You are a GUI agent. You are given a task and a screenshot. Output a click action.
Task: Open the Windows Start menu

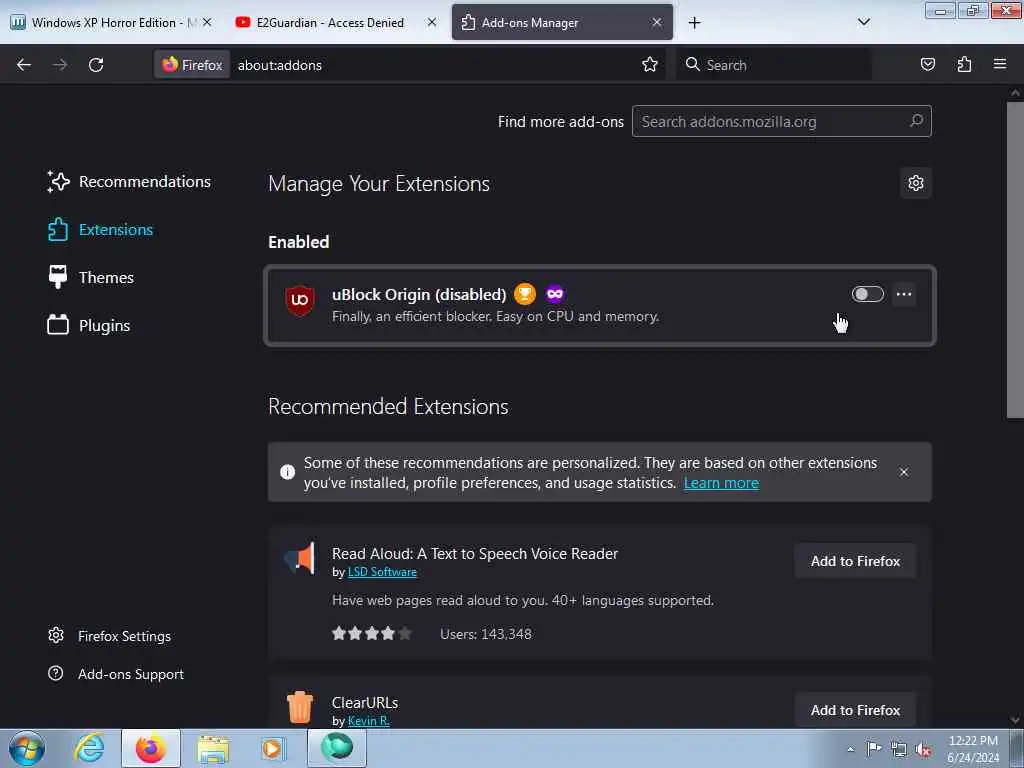[27, 748]
